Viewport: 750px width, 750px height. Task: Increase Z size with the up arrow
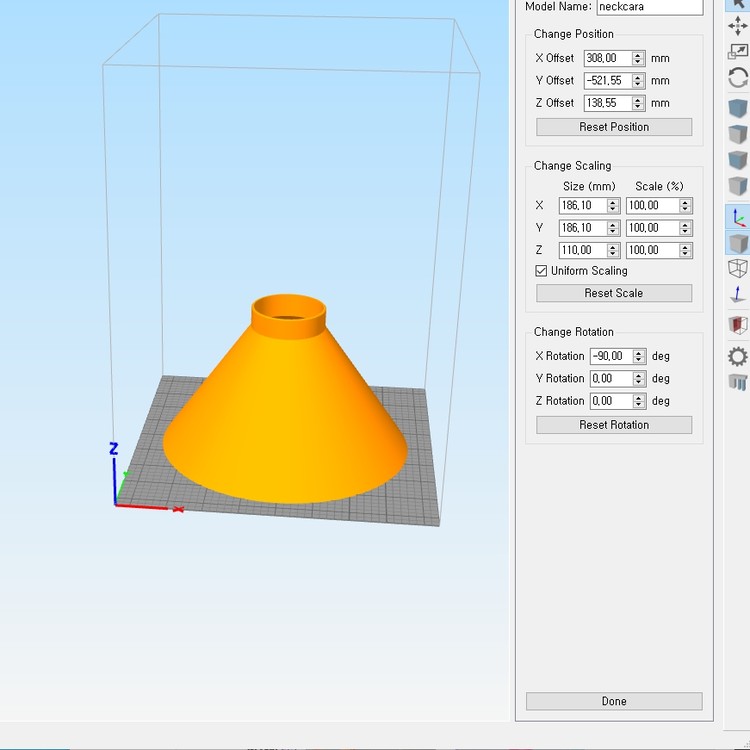click(613, 246)
